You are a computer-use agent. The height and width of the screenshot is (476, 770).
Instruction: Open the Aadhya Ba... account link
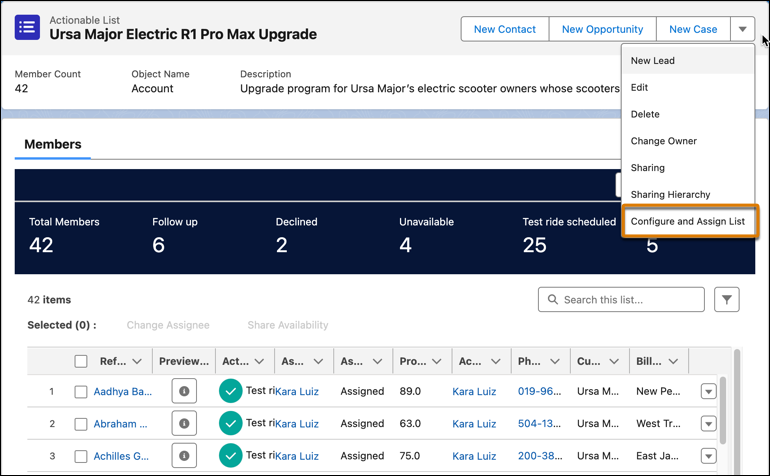[123, 392]
